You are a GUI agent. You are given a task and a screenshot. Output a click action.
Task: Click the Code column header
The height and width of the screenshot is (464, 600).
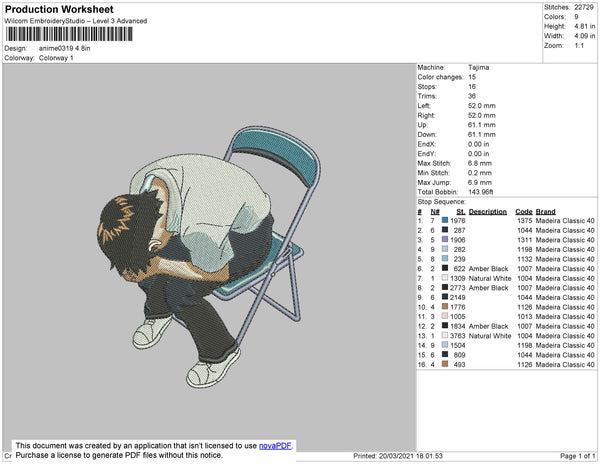523,212
